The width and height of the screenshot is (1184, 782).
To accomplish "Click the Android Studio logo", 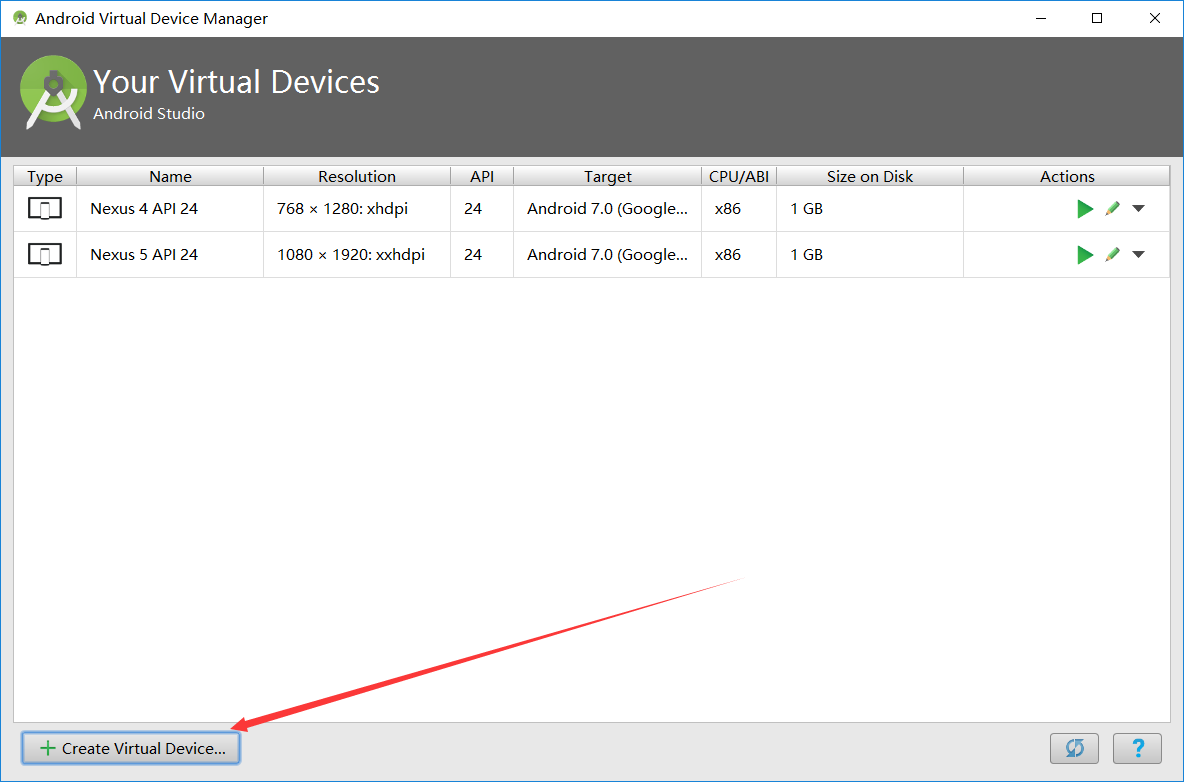I will (x=53, y=92).
